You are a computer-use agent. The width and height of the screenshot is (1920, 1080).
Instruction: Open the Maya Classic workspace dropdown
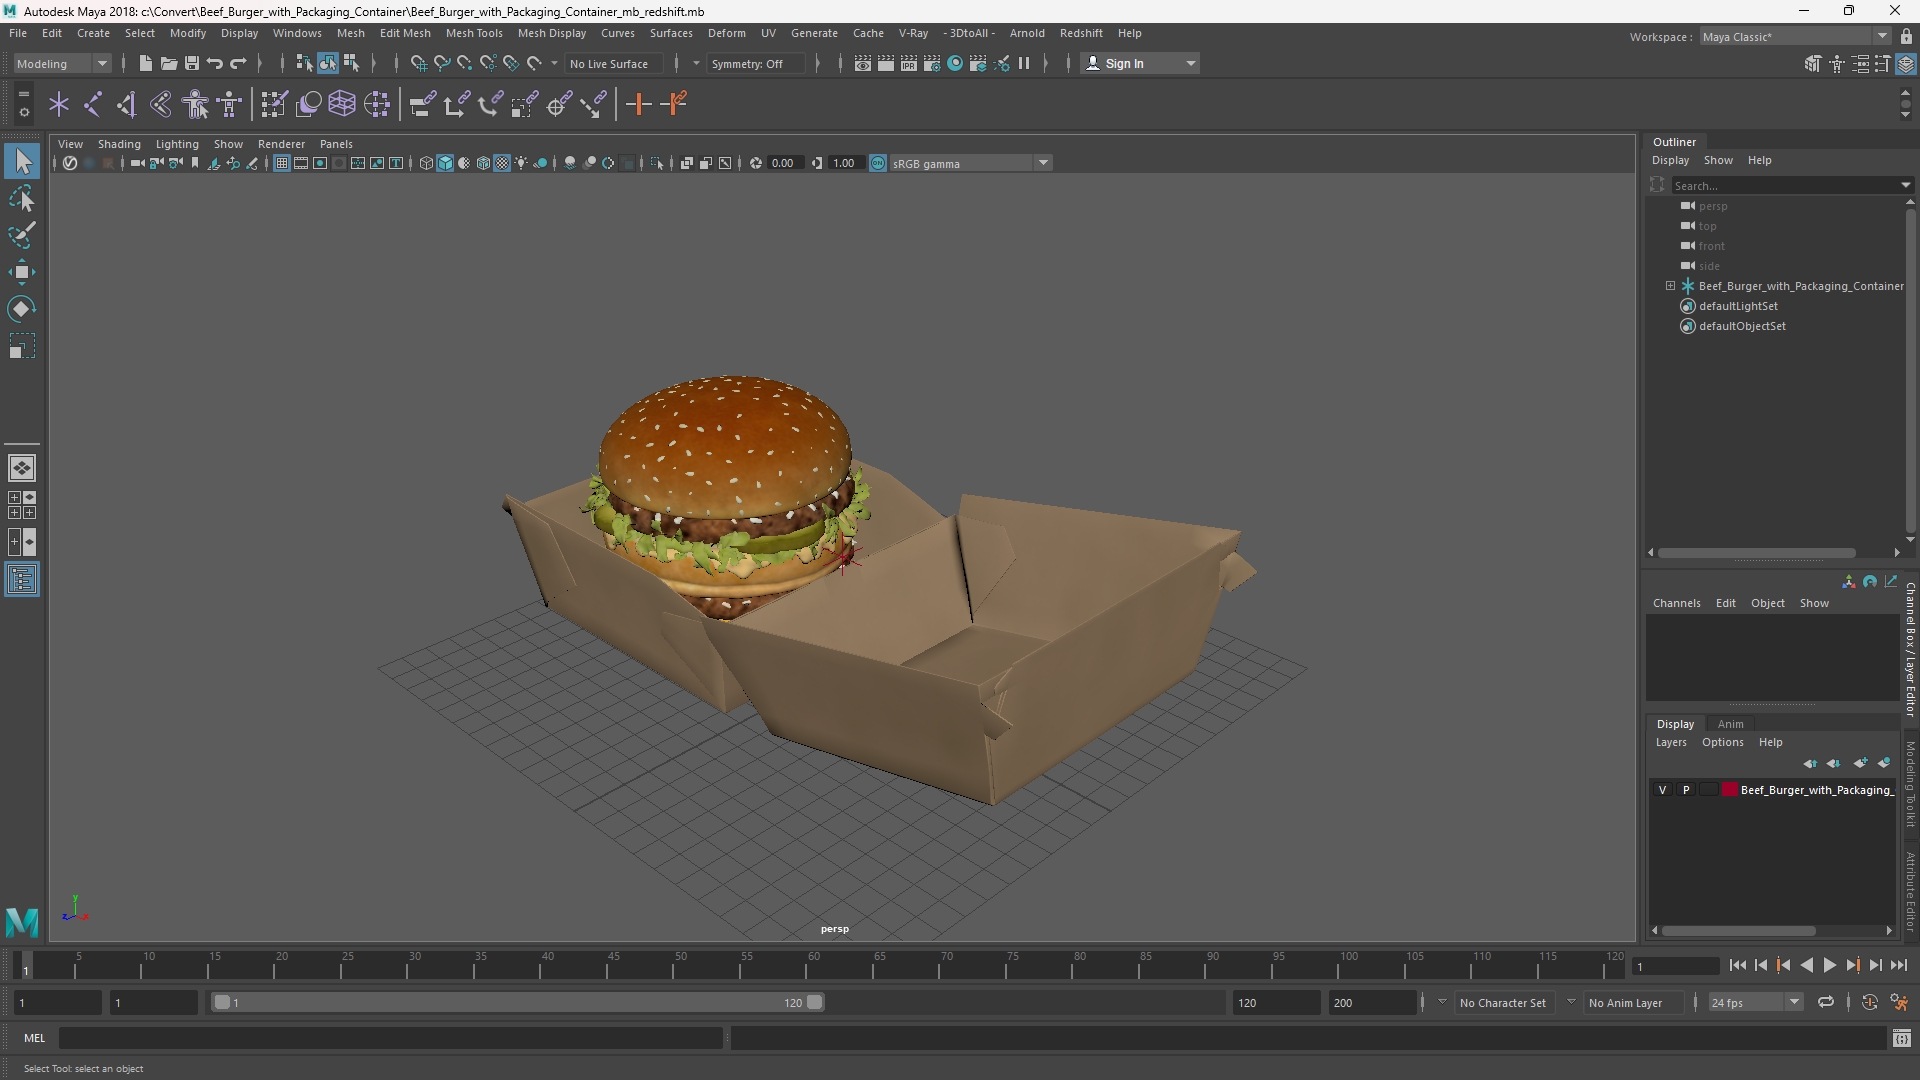[1794, 36]
